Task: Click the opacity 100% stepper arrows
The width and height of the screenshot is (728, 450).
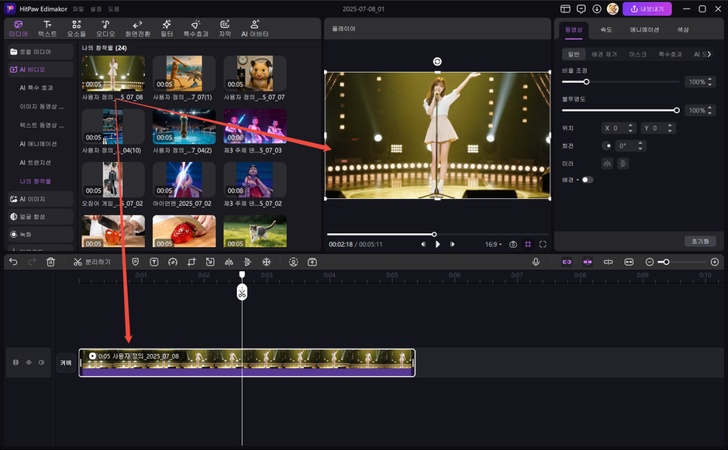Action: (709, 111)
